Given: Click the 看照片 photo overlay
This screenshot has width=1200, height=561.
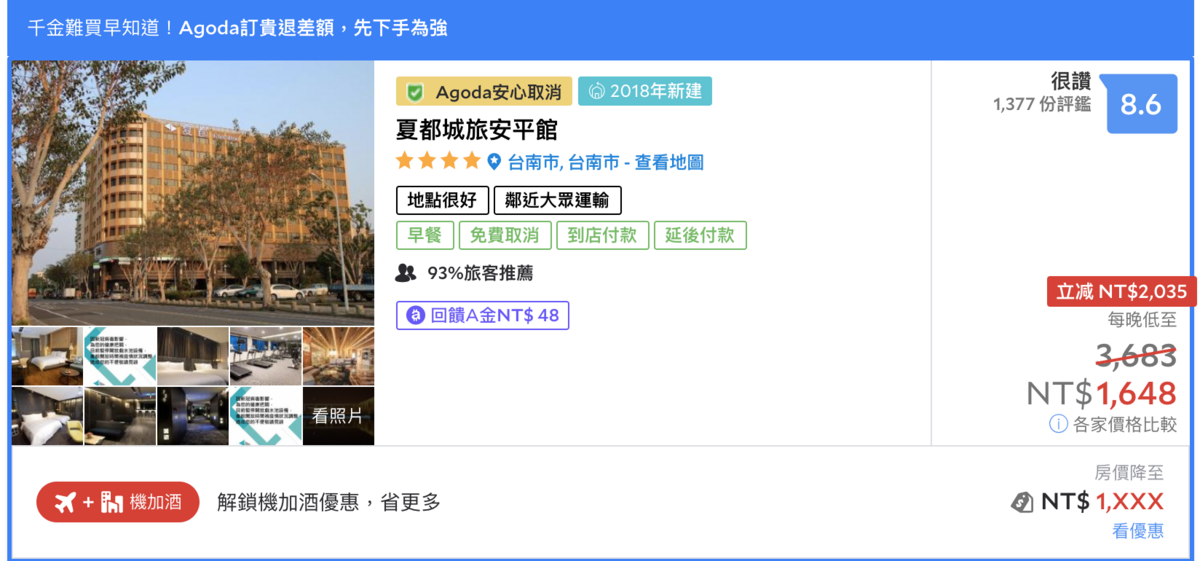Looking at the screenshot, I should [x=338, y=416].
